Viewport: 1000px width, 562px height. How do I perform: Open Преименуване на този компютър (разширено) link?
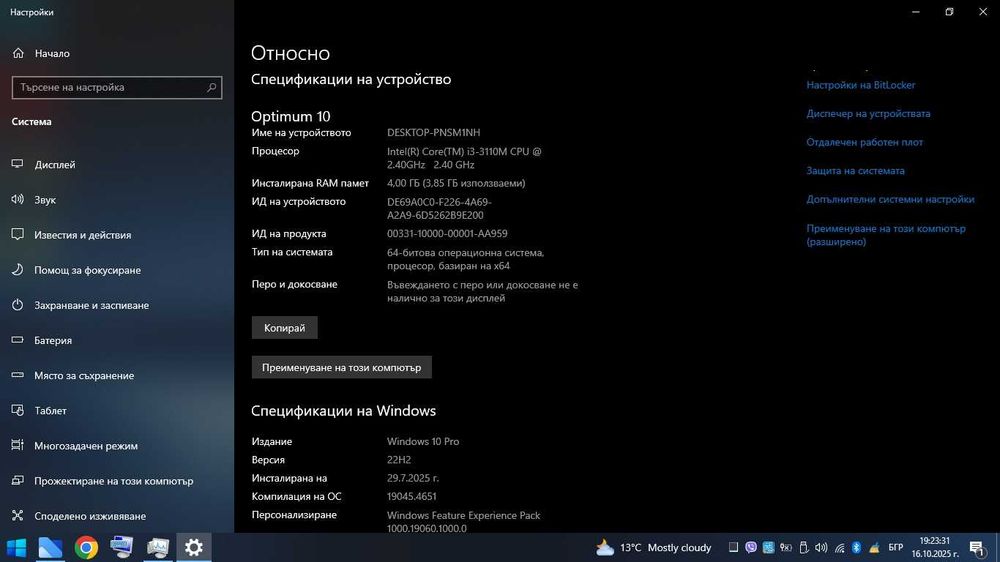886,235
